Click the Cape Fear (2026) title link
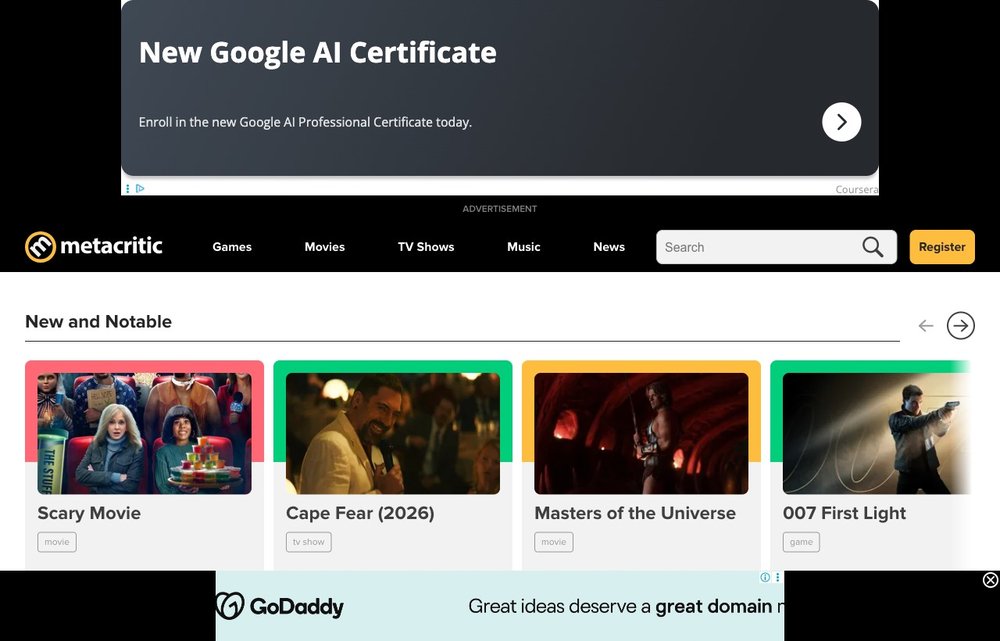The image size is (1000, 641). [x=360, y=513]
